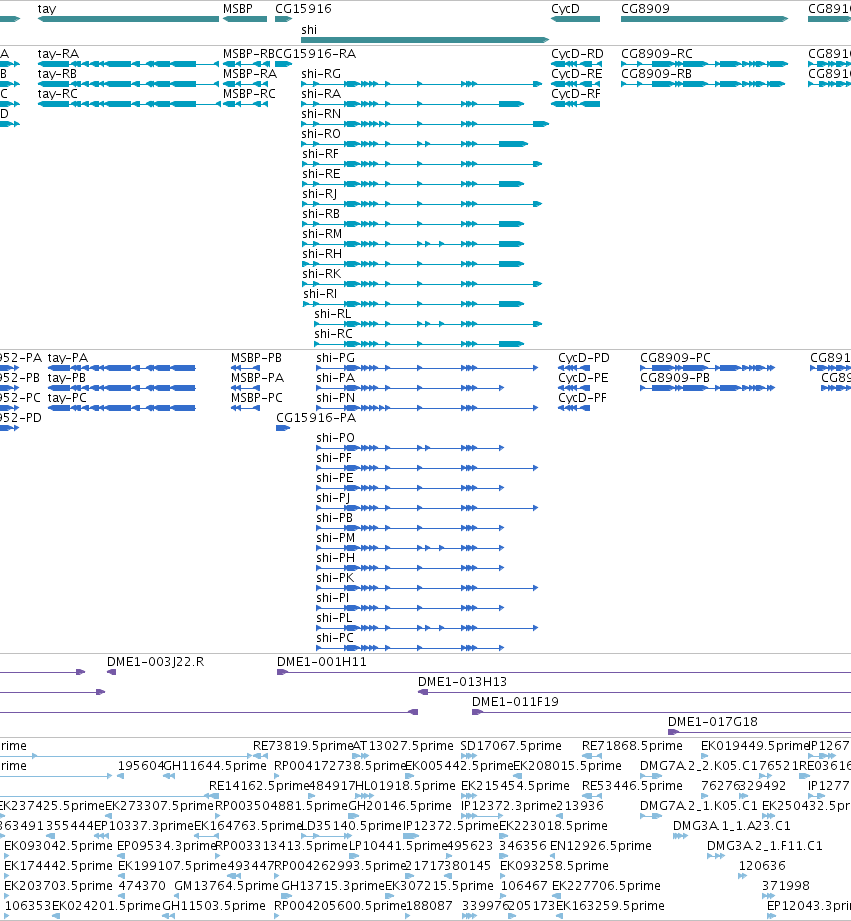Click the shi-RN transcript label
This screenshot has width=851, height=921.
(x=321, y=114)
